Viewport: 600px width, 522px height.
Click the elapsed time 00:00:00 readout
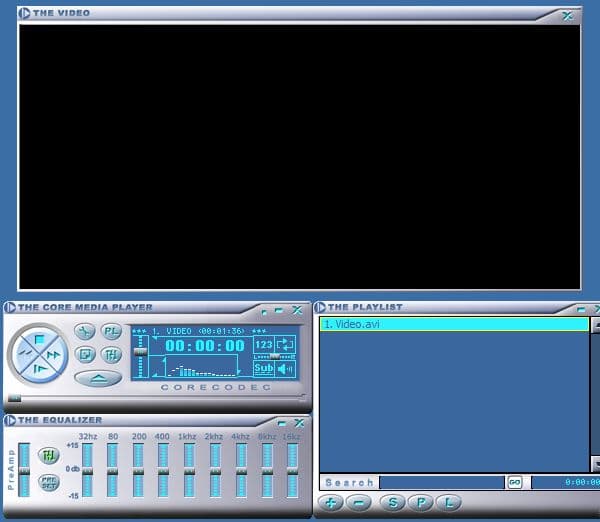205,346
